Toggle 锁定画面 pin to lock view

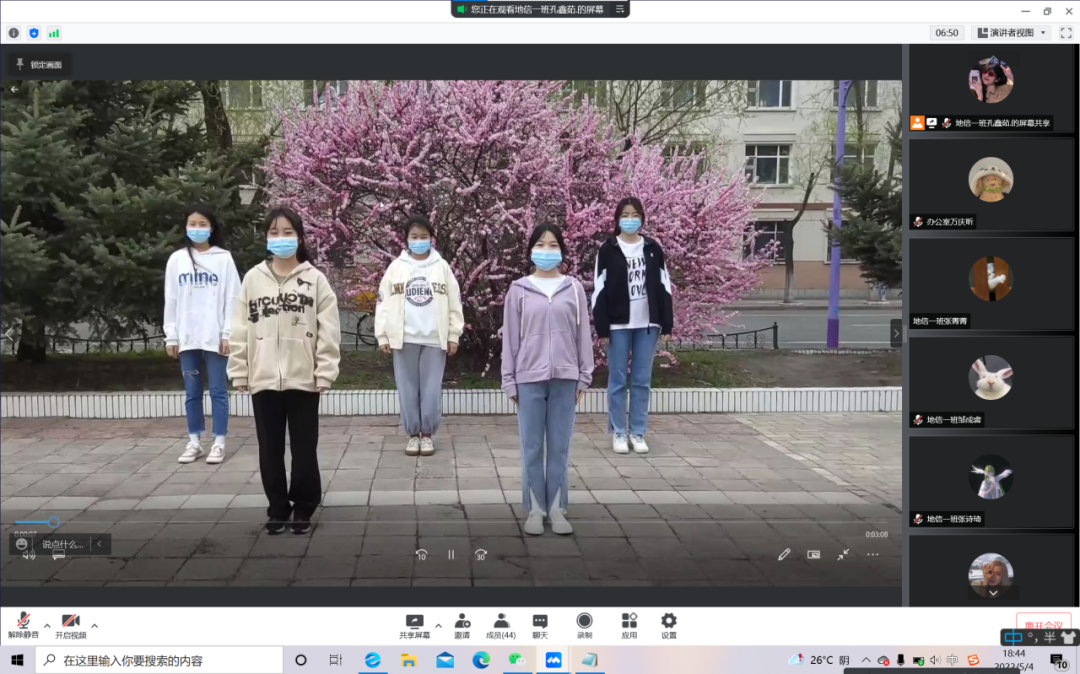pyautogui.click(x=39, y=65)
